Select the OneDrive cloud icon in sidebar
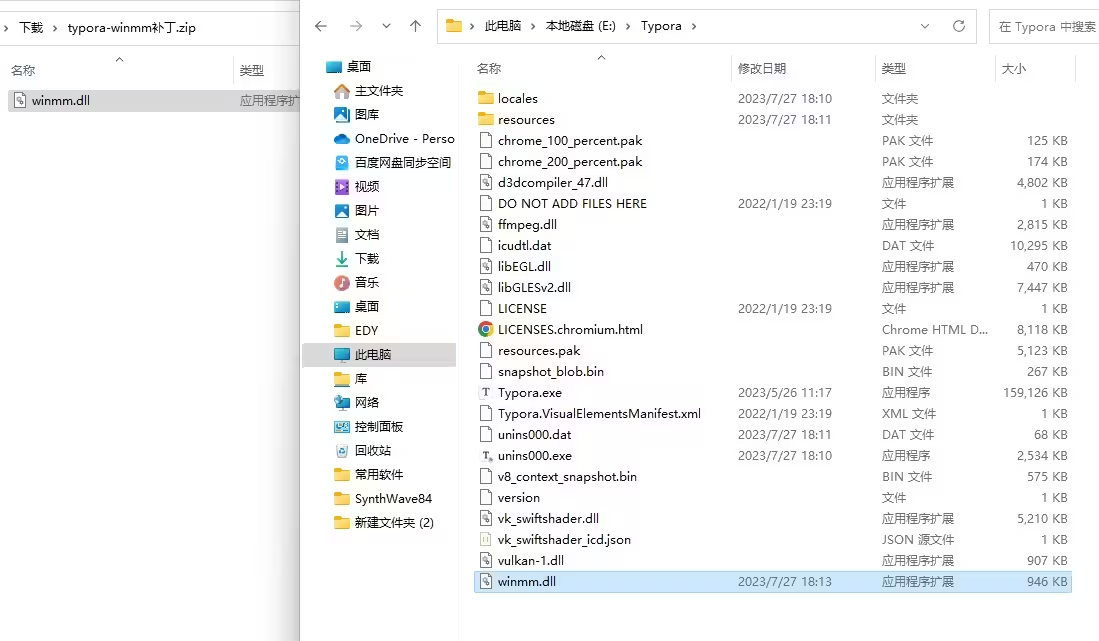This screenshot has height=641, width=1099. [342, 139]
